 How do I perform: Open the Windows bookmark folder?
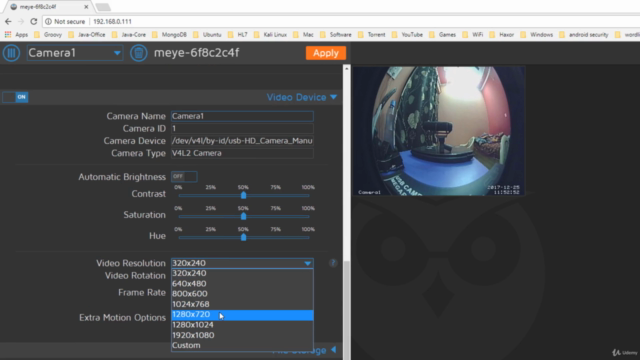(x=537, y=35)
